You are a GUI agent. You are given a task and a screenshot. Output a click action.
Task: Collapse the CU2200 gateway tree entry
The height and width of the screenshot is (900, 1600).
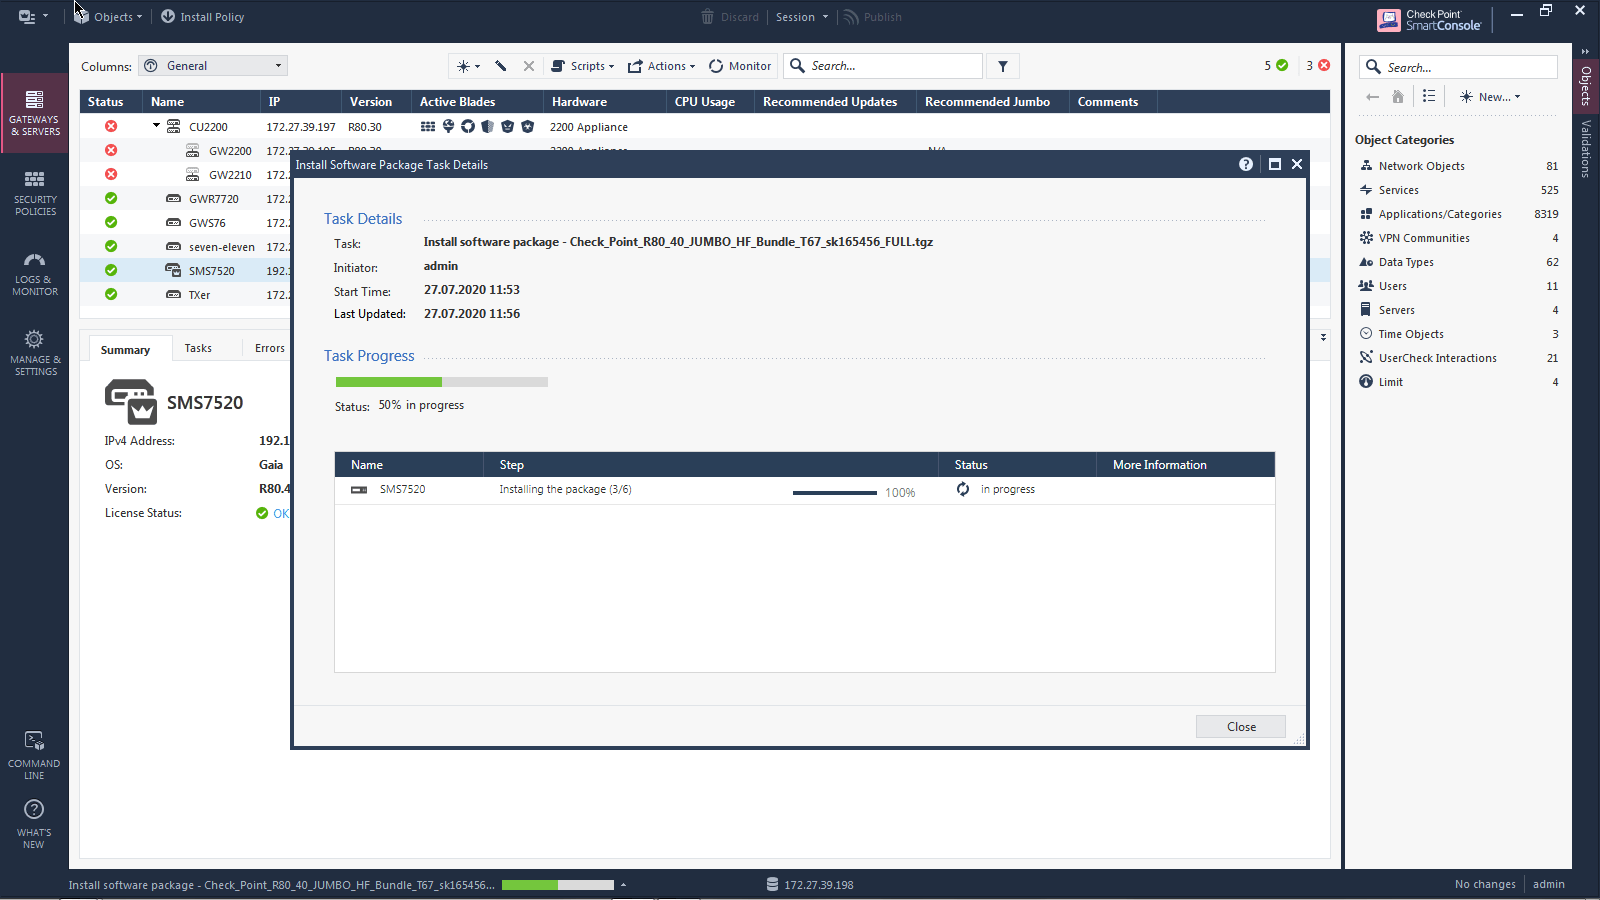point(156,126)
